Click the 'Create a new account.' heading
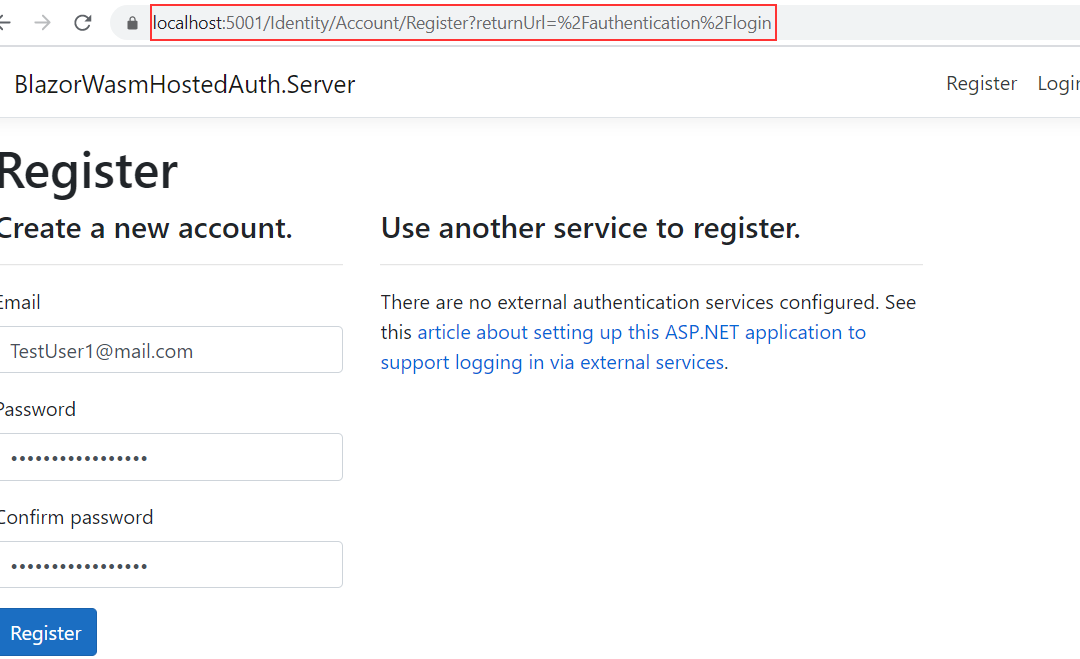 point(145,228)
